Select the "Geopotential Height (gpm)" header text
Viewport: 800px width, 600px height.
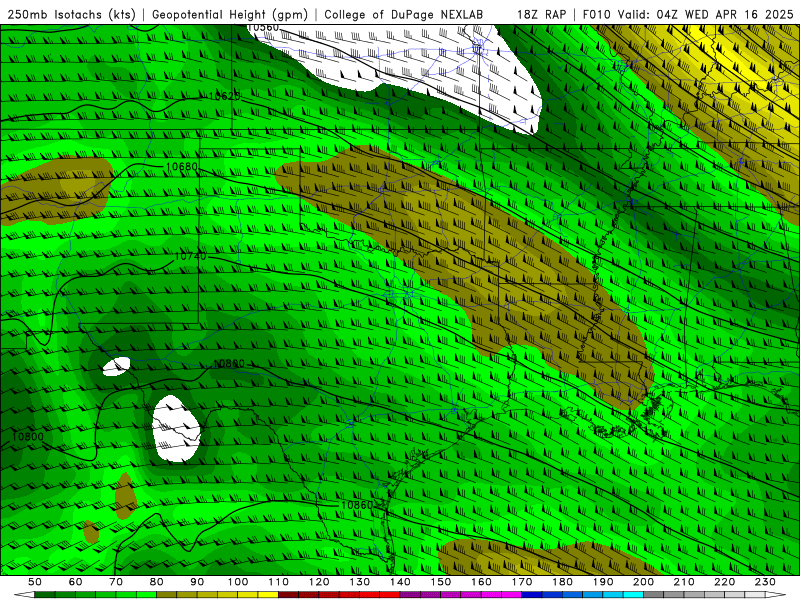[x=230, y=14]
